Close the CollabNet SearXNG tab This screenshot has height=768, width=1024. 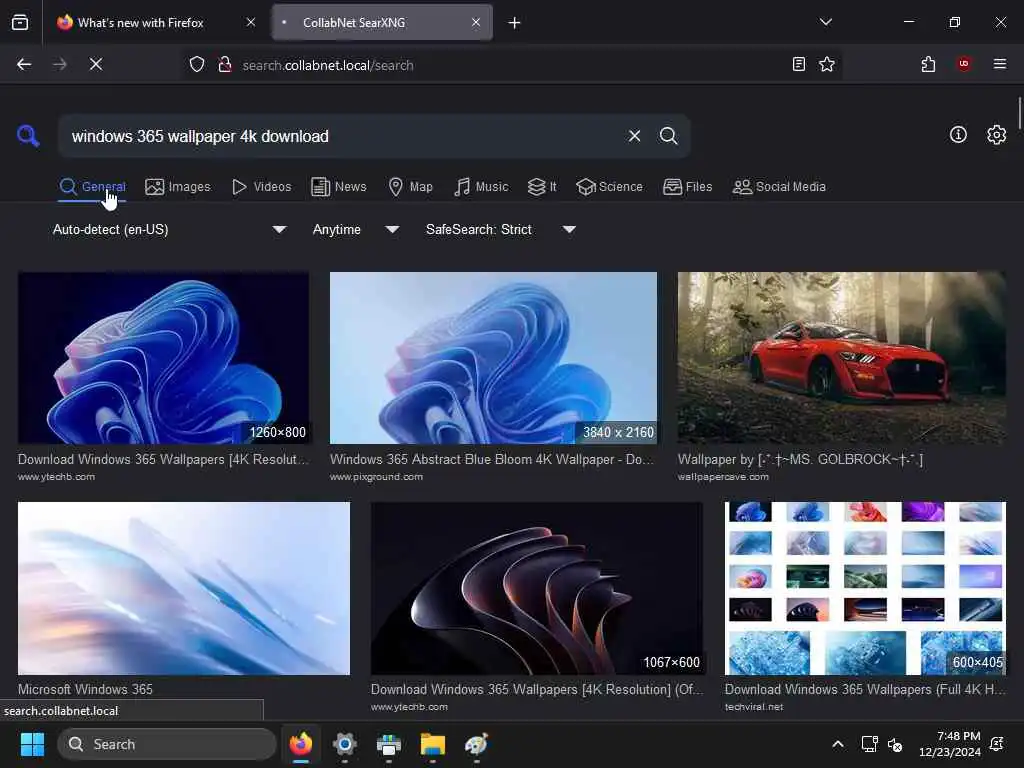coord(476,22)
